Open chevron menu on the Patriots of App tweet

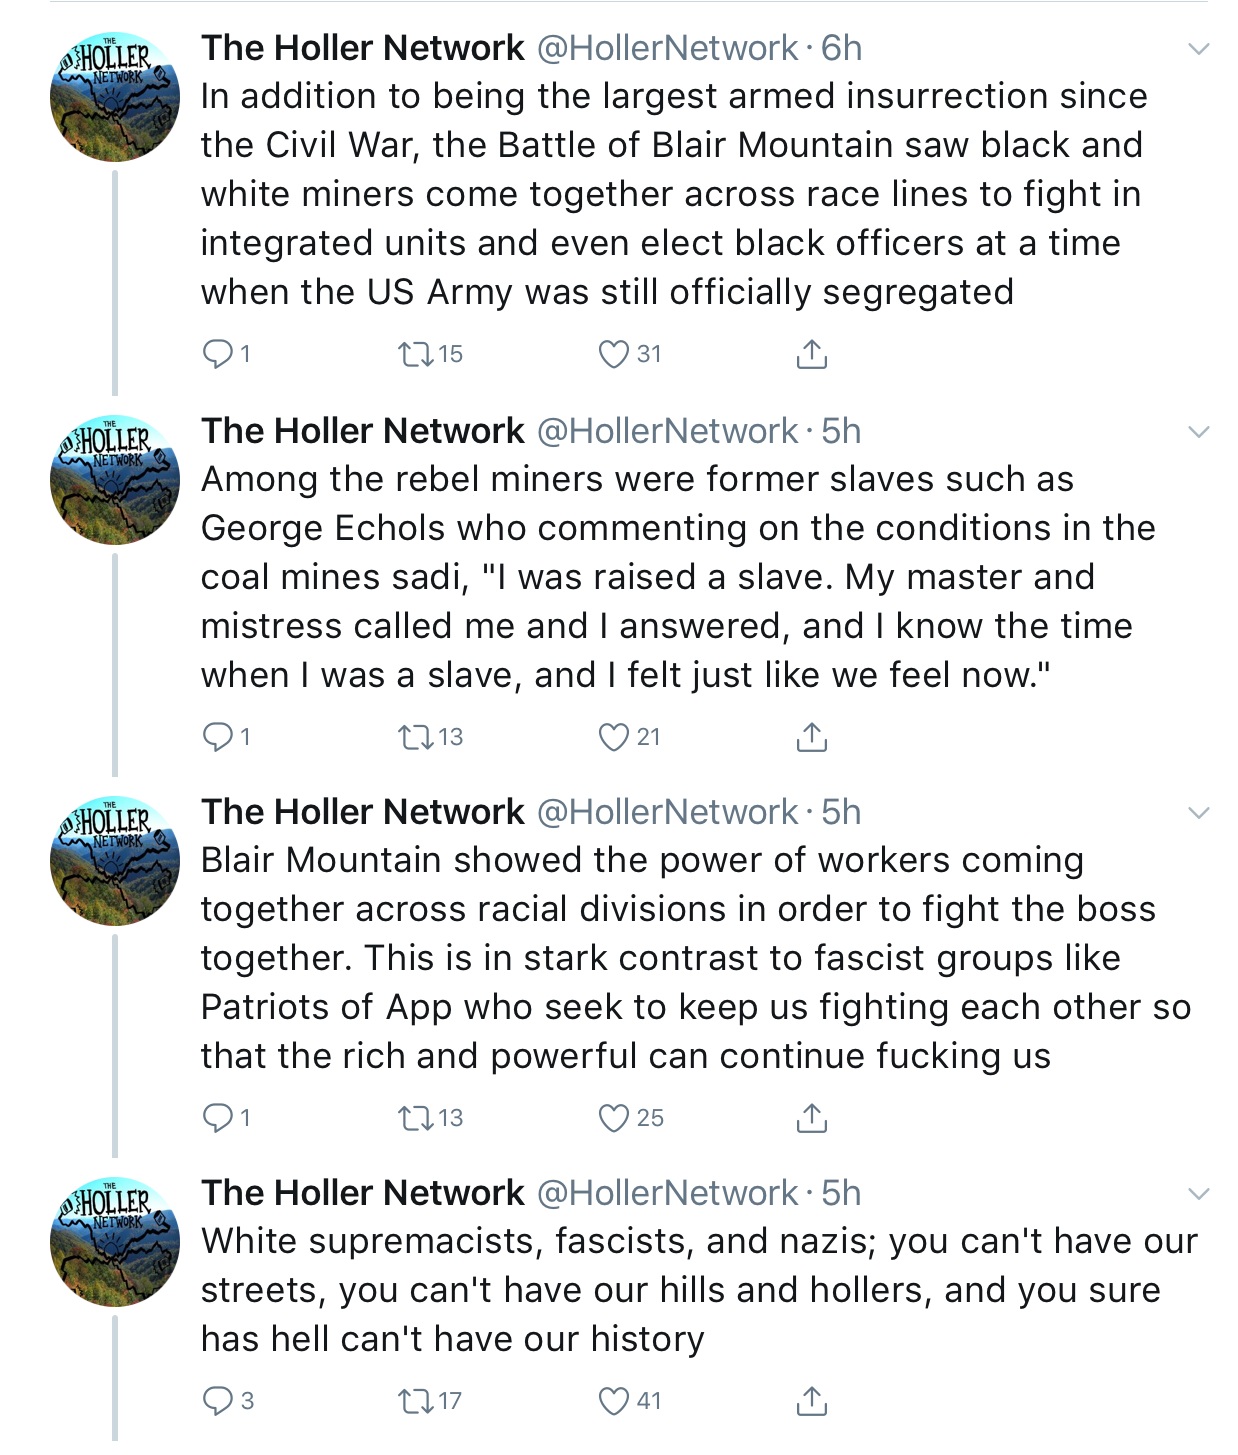(1198, 812)
